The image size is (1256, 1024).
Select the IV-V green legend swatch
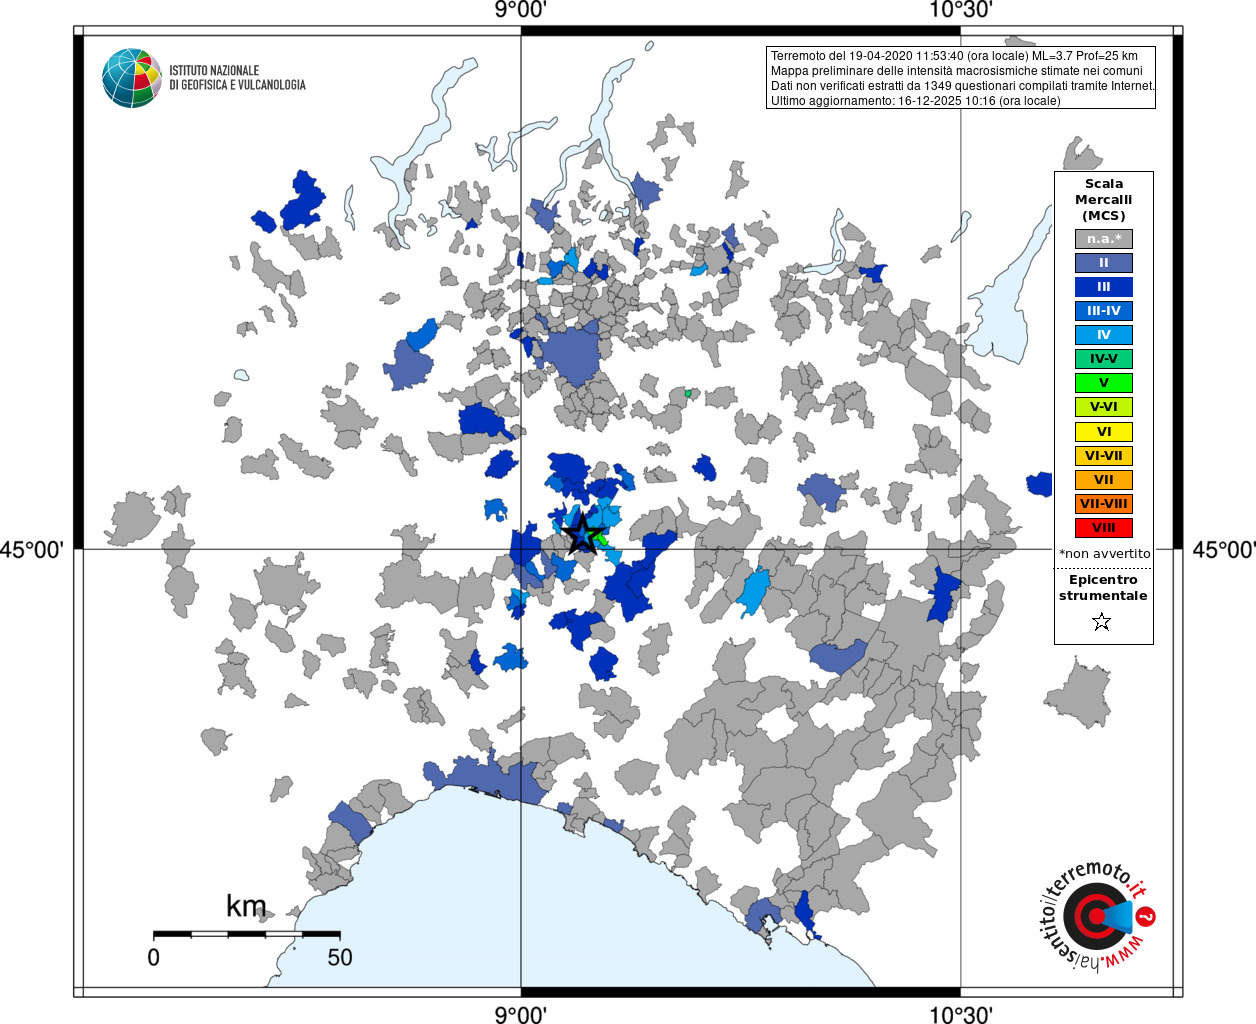click(x=1104, y=359)
